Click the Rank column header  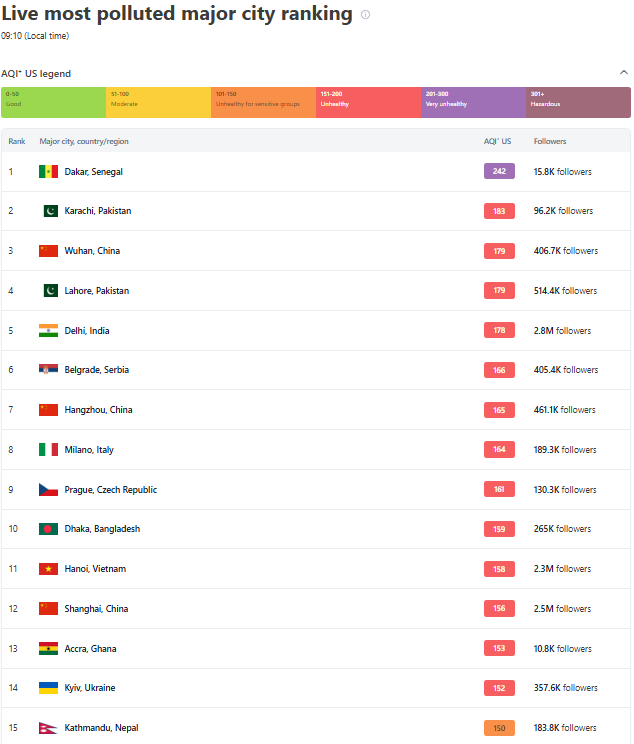(17, 142)
